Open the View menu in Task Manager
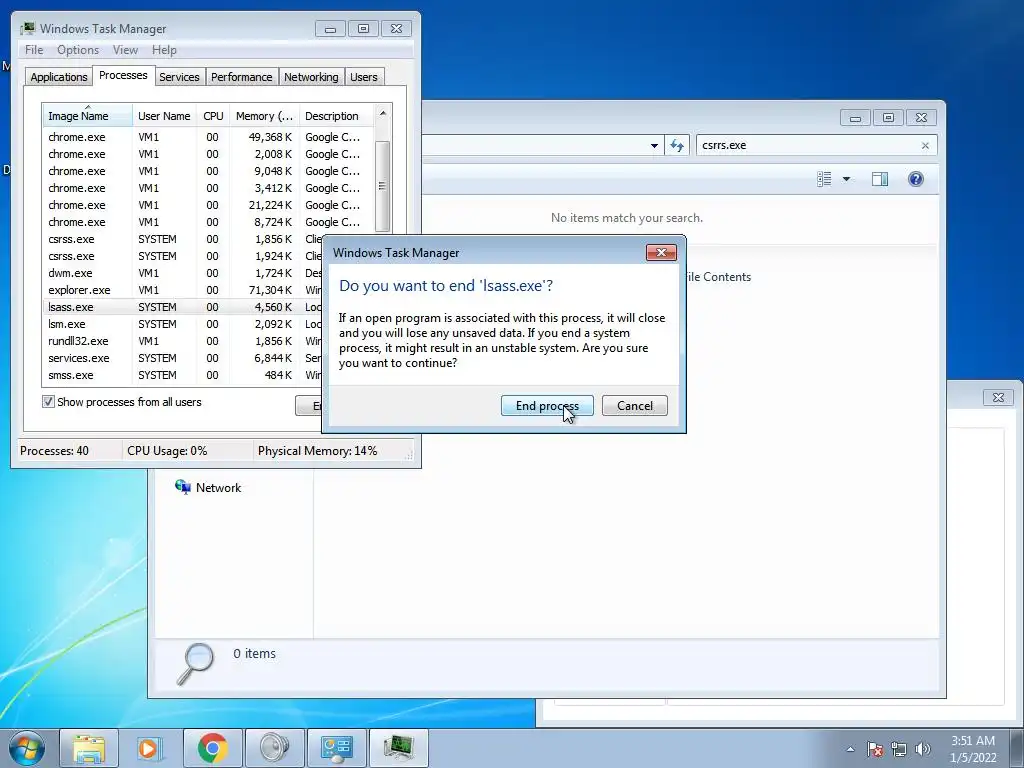Viewport: 1024px width, 768px height. click(125, 50)
